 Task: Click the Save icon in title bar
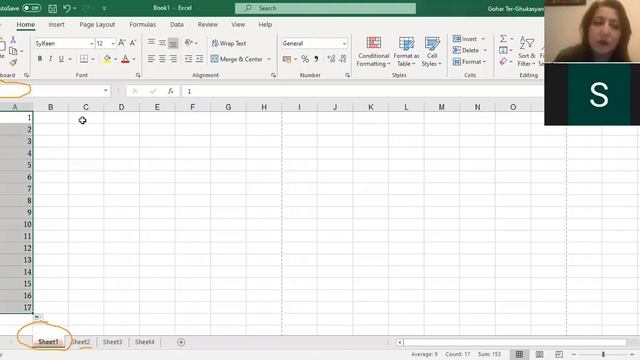pos(53,8)
